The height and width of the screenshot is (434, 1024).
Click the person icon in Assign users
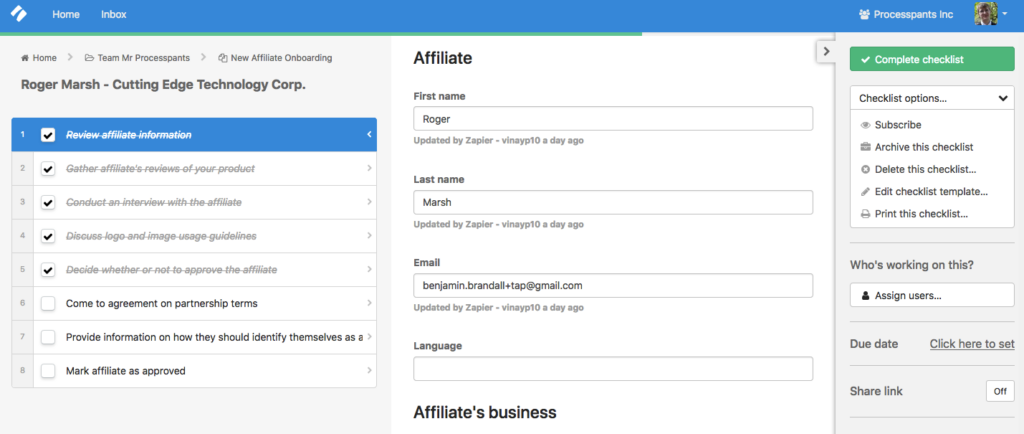point(865,296)
